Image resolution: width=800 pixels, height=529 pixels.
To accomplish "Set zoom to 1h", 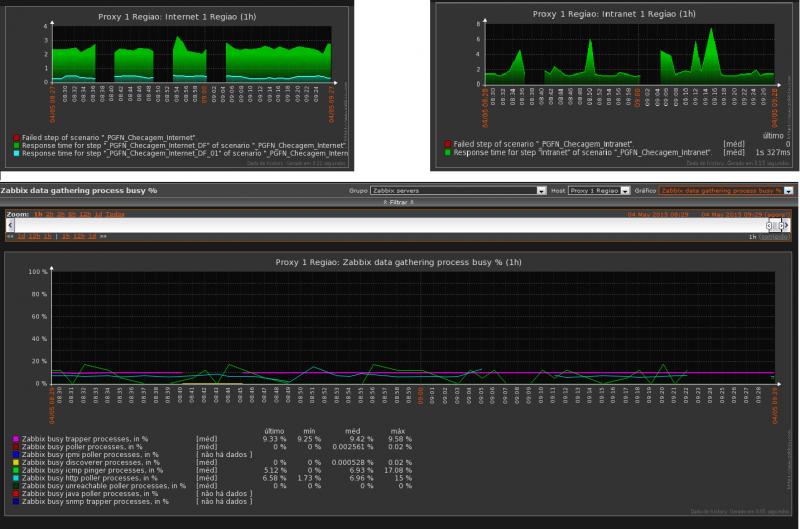I will click(x=38, y=213).
